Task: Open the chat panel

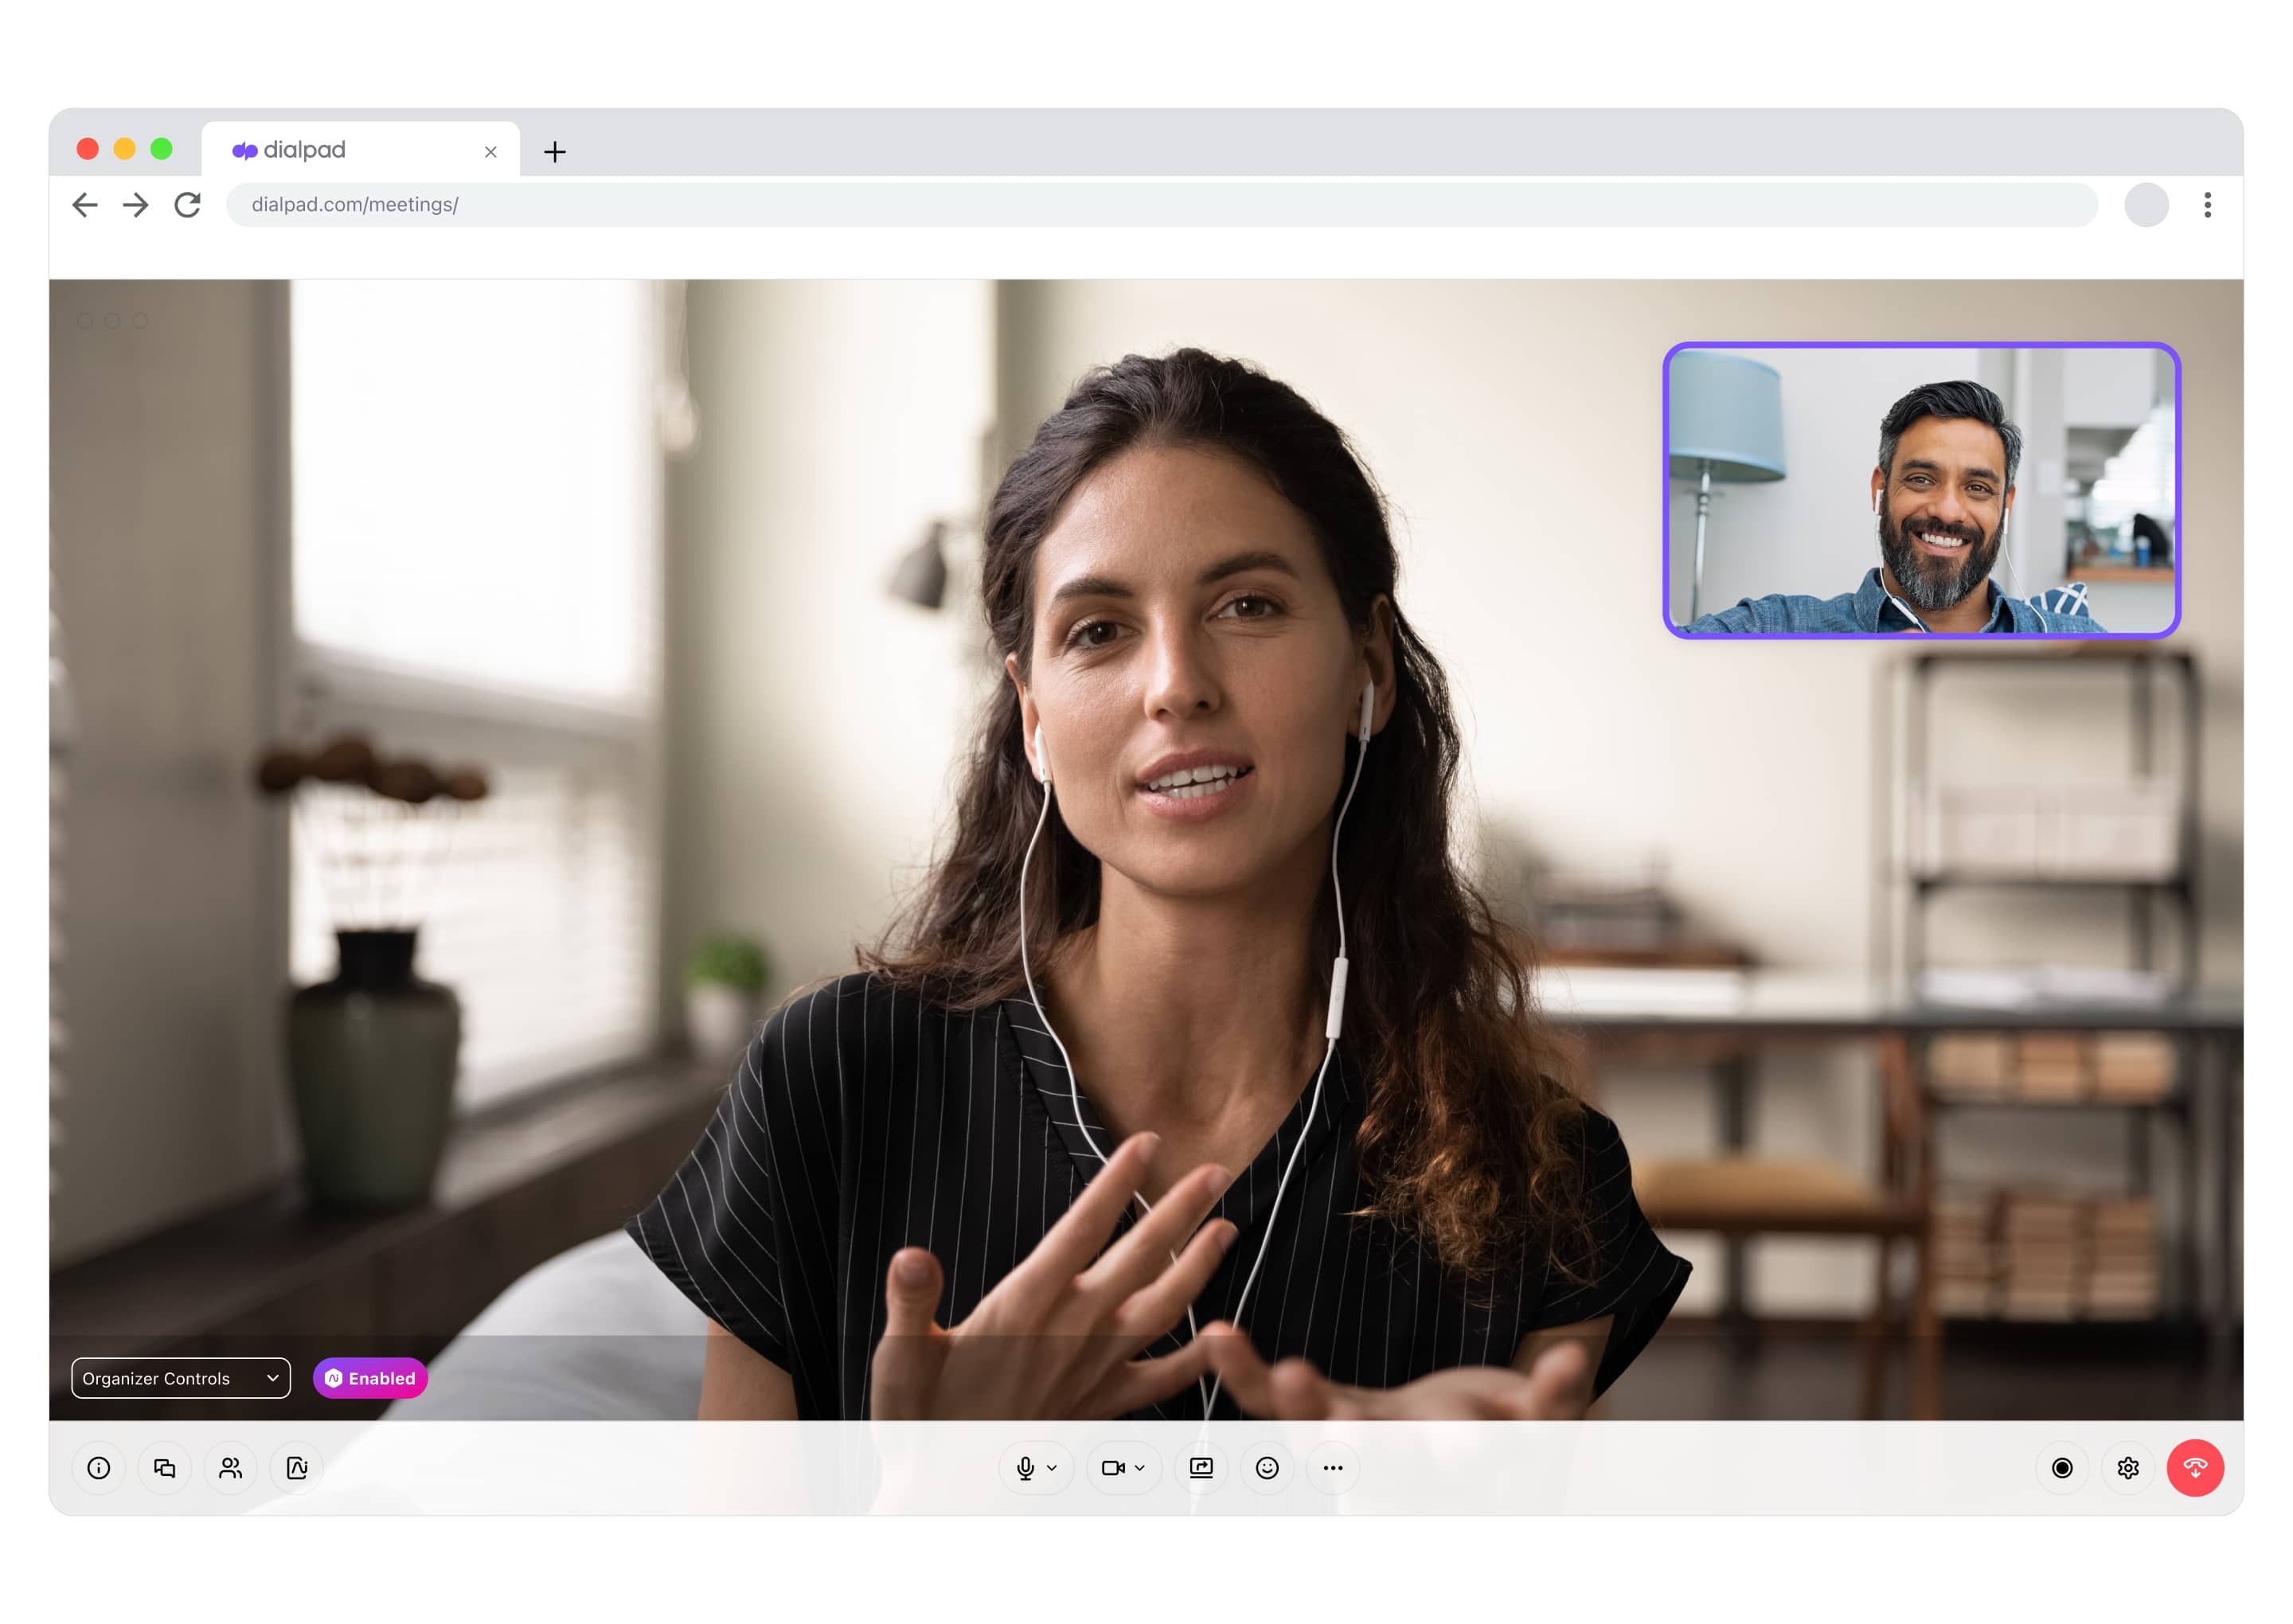Action: pyautogui.click(x=164, y=1468)
